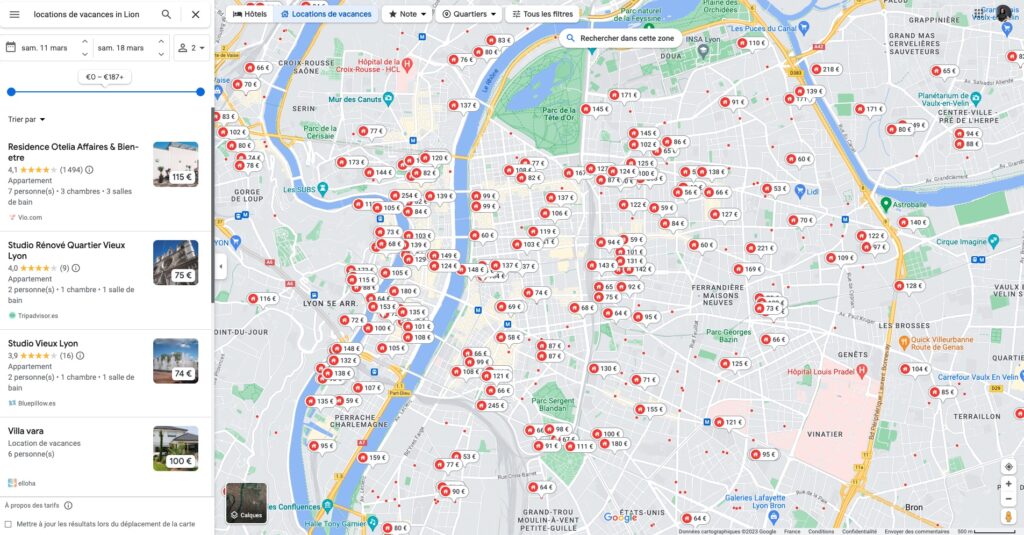The width and height of the screenshot is (1024, 535).
Task: Select the 155 € map marker
Action: click(x=649, y=410)
